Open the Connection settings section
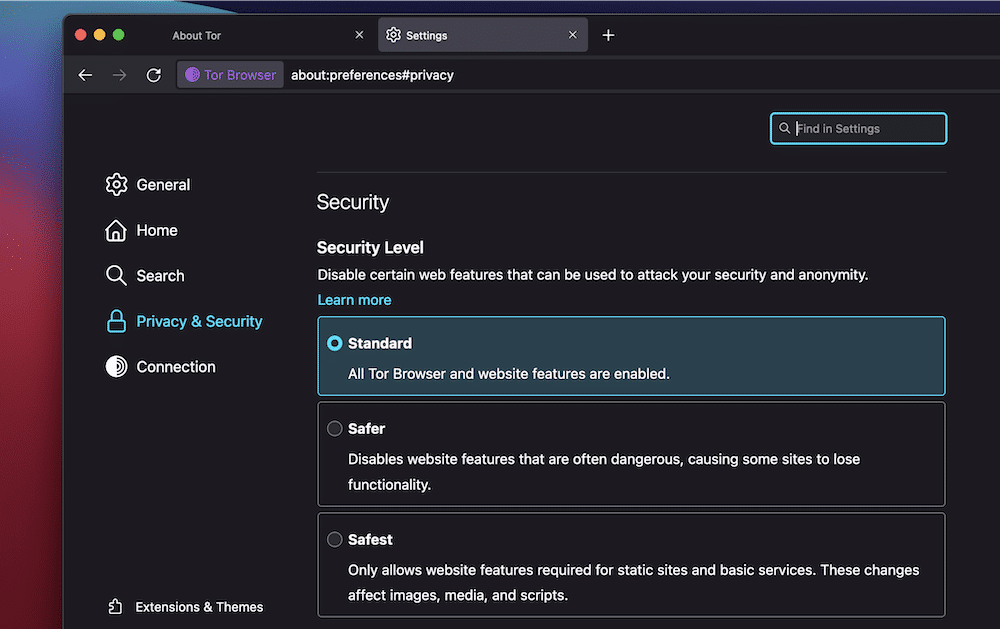The image size is (1000, 629). click(176, 367)
